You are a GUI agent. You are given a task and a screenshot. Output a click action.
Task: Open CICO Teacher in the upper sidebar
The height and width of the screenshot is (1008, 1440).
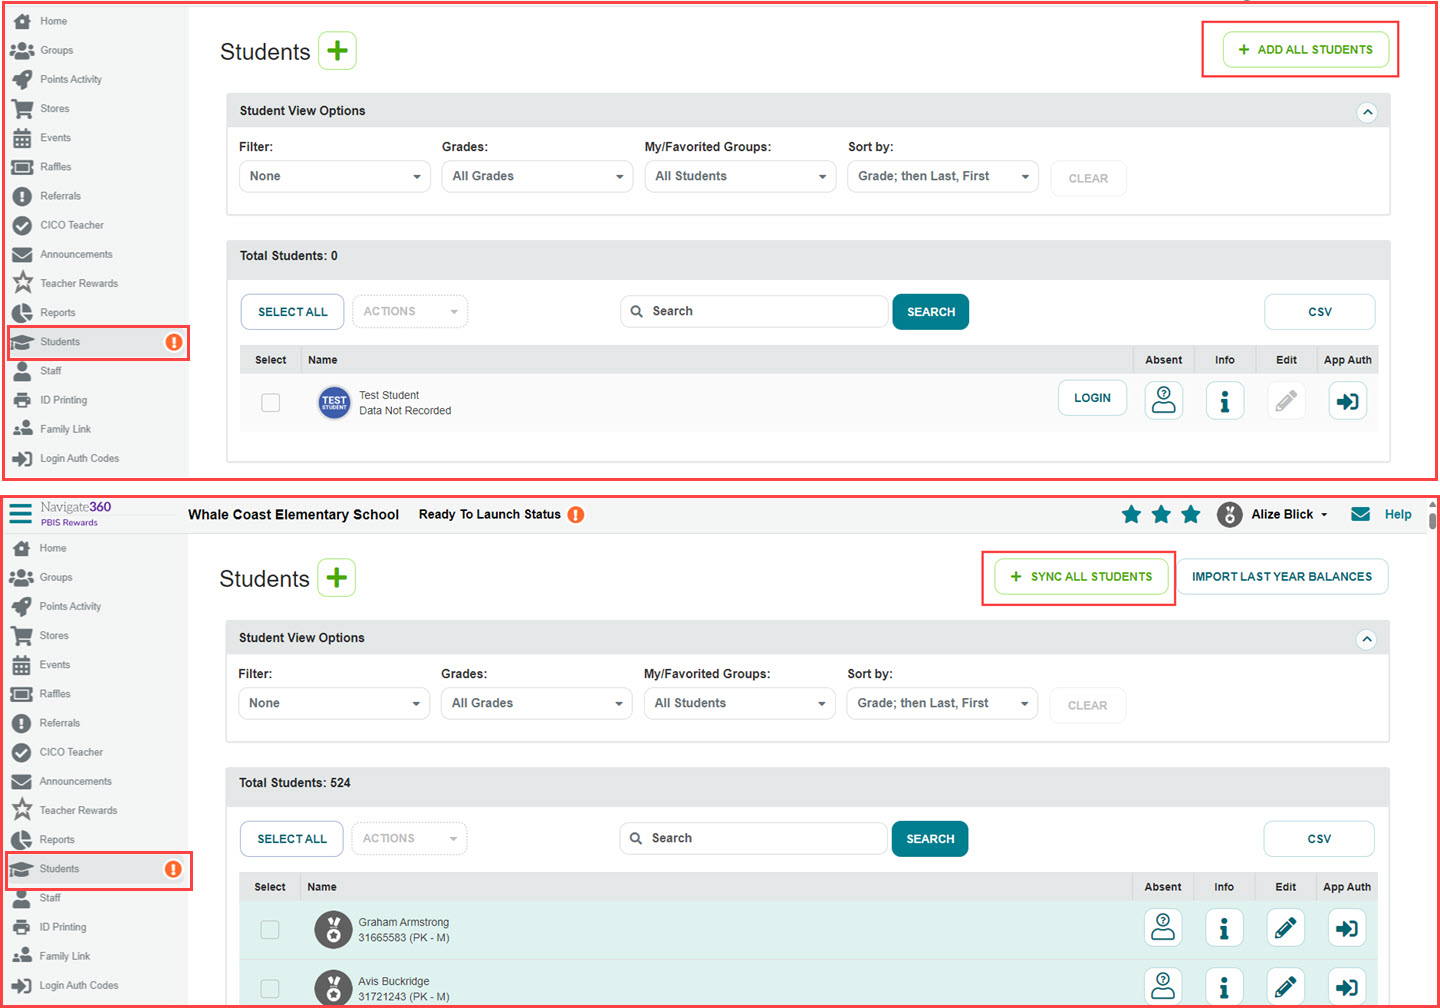72,225
